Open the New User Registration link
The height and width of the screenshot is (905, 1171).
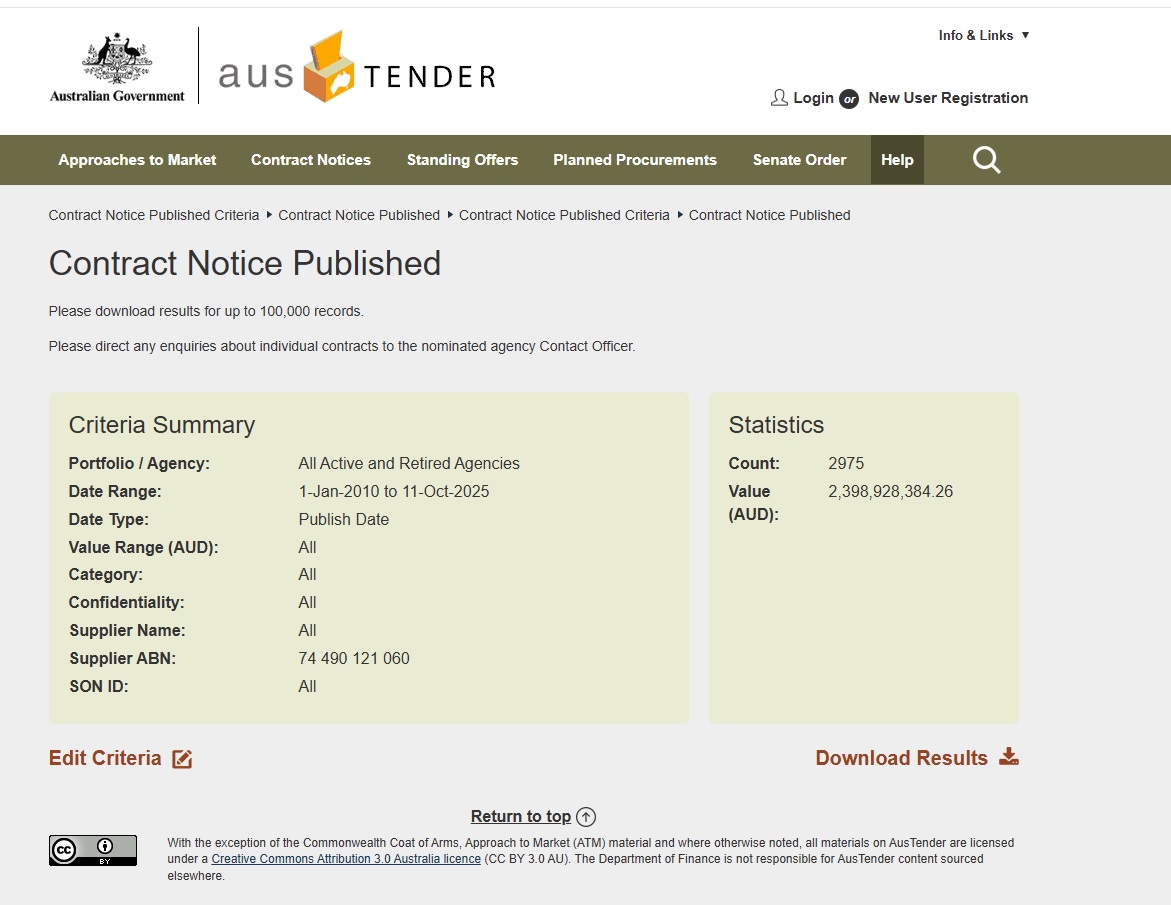tap(947, 98)
